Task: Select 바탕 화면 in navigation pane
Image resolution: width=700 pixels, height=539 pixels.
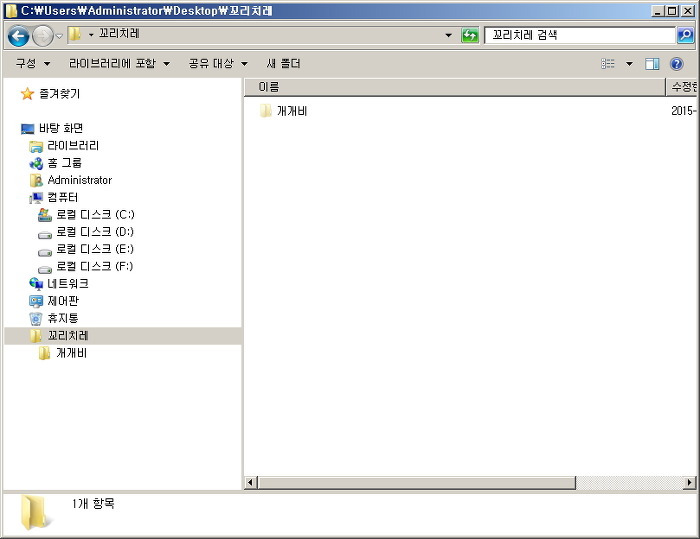Action: (61, 128)
